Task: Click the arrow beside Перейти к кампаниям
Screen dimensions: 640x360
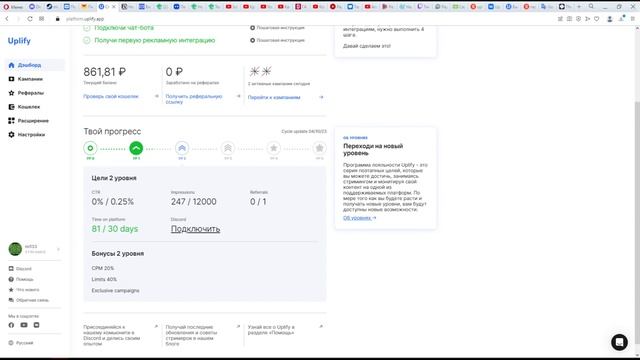Action: click(x=321, y=97)
